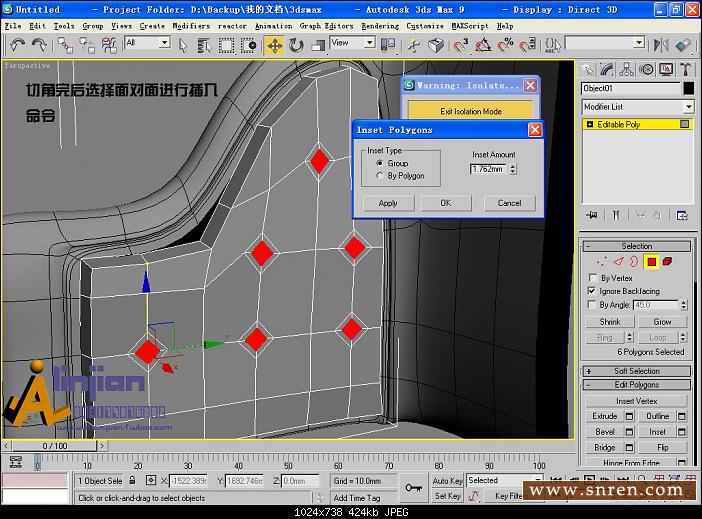Image resolution: width=702 pixels, height=519 pixels.
Task: Open the Rendering menu
Action: pos(379,26)
